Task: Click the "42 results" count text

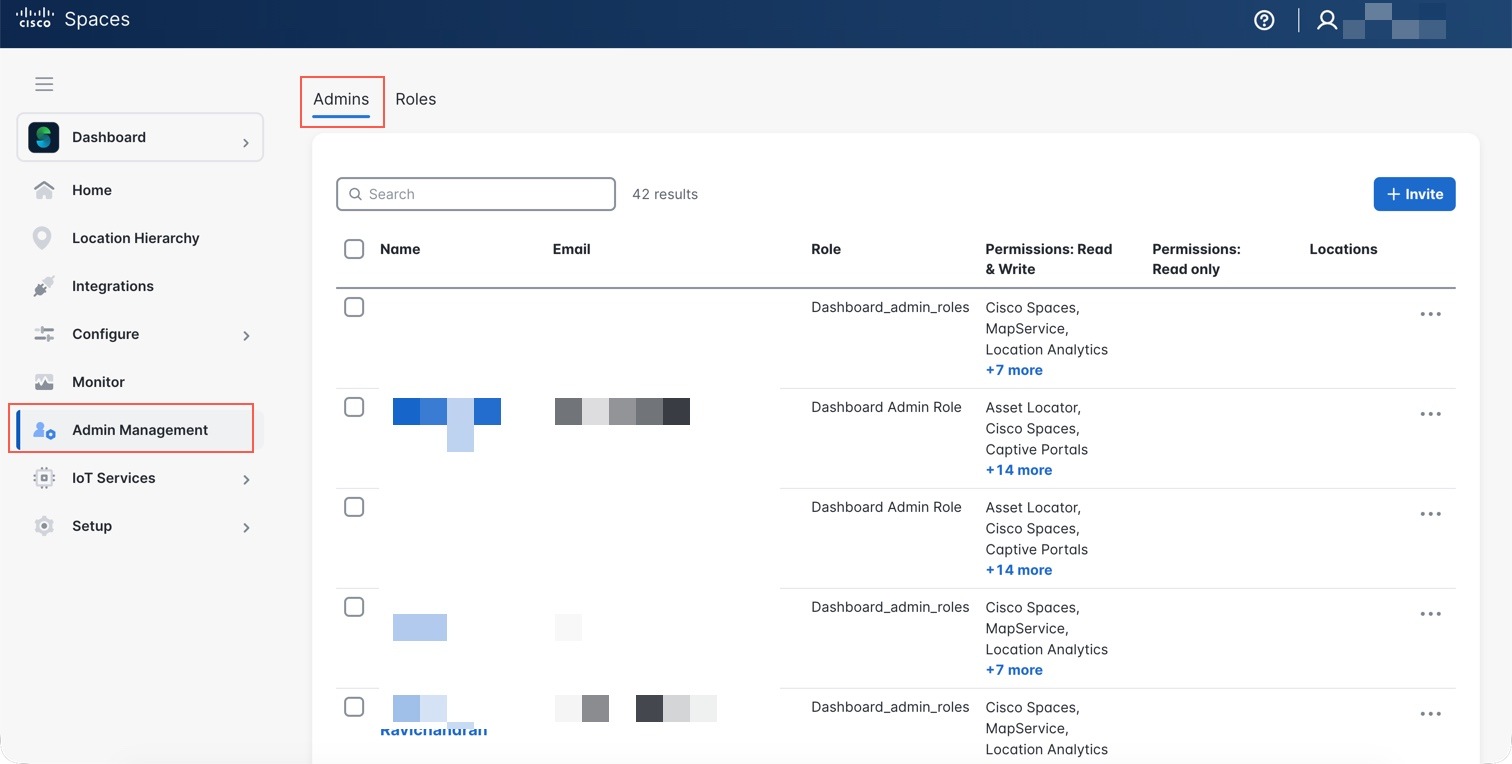Action: pos(665,194)
